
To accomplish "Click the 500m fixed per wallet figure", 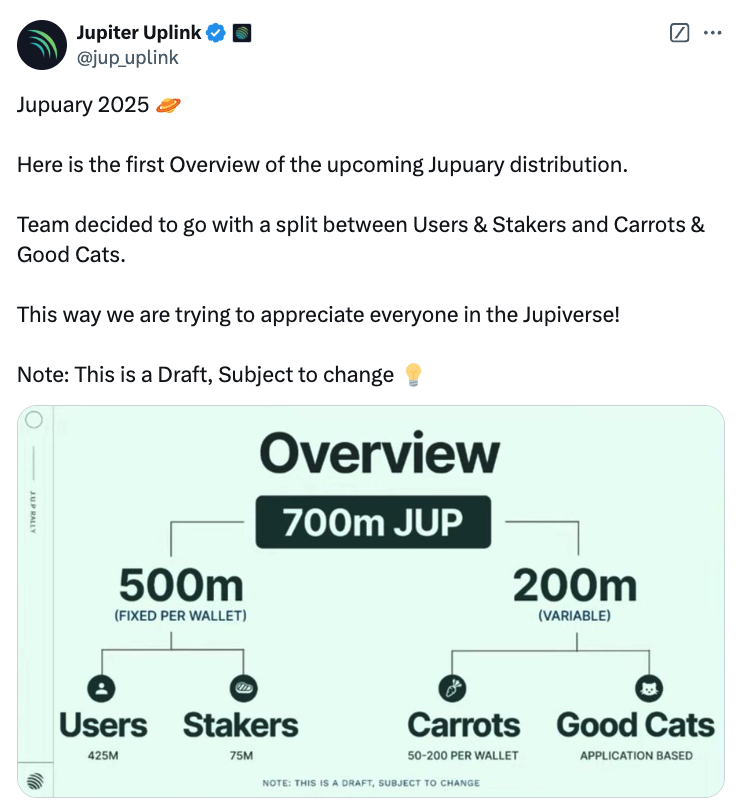I will [x=180, y=586].
